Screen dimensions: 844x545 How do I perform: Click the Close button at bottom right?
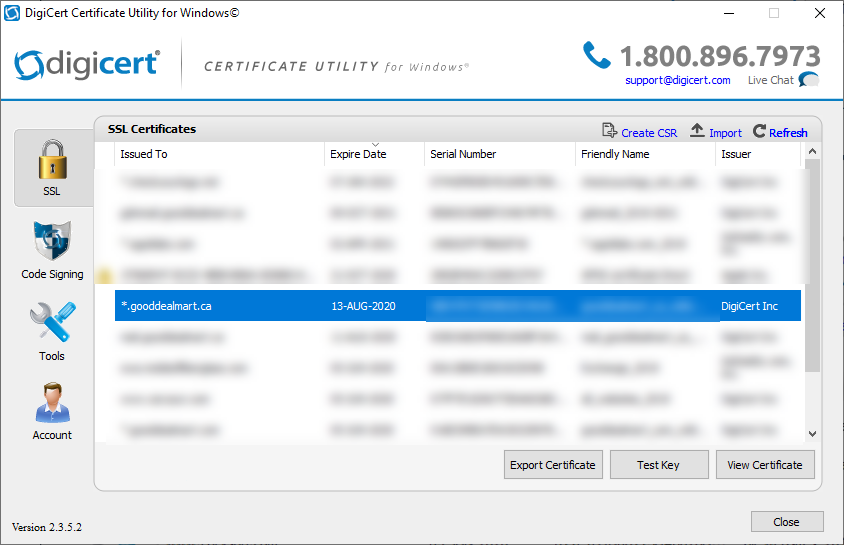(787, 522)
